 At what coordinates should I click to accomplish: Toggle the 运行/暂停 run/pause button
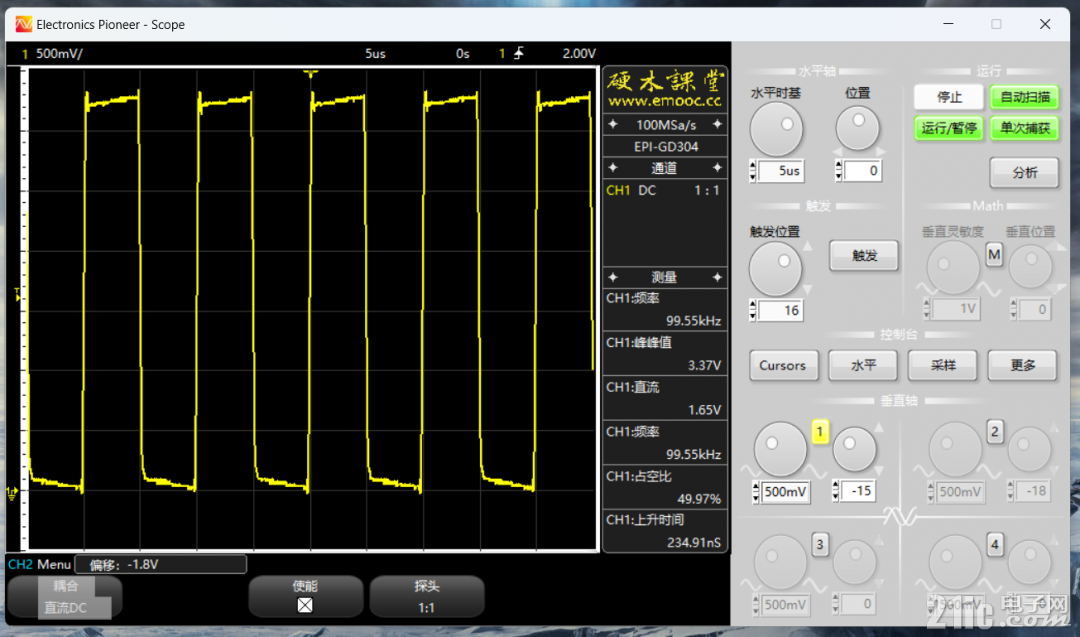(x=948, y=128)
